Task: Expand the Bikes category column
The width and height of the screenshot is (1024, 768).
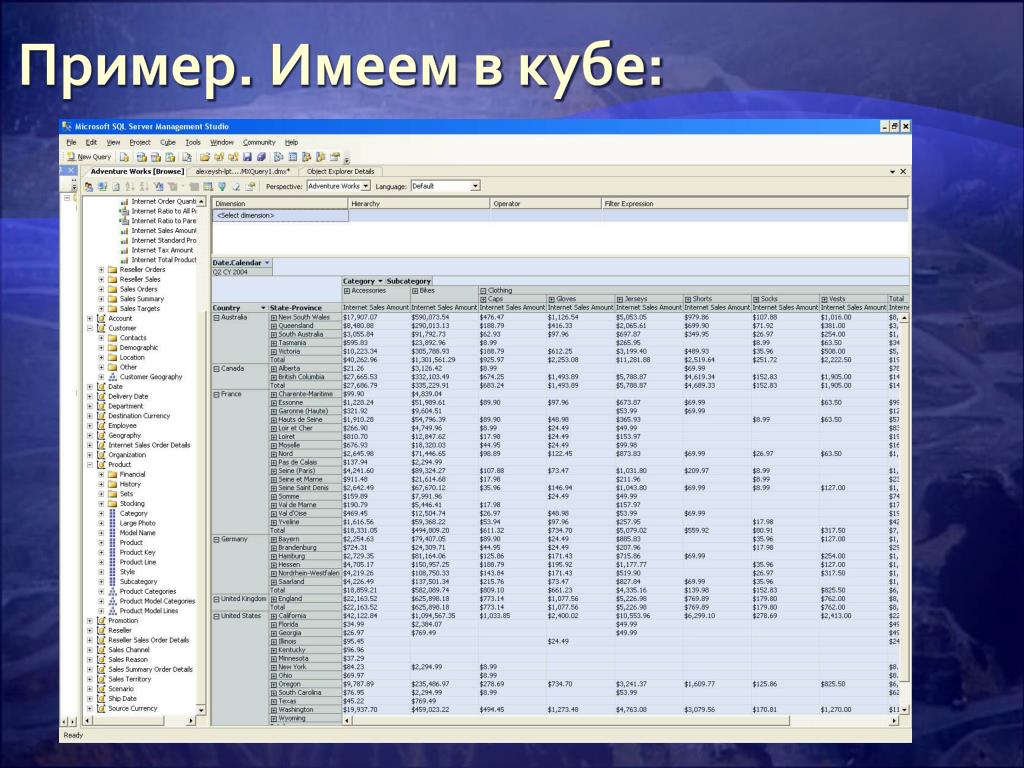Action: [415, 291]
